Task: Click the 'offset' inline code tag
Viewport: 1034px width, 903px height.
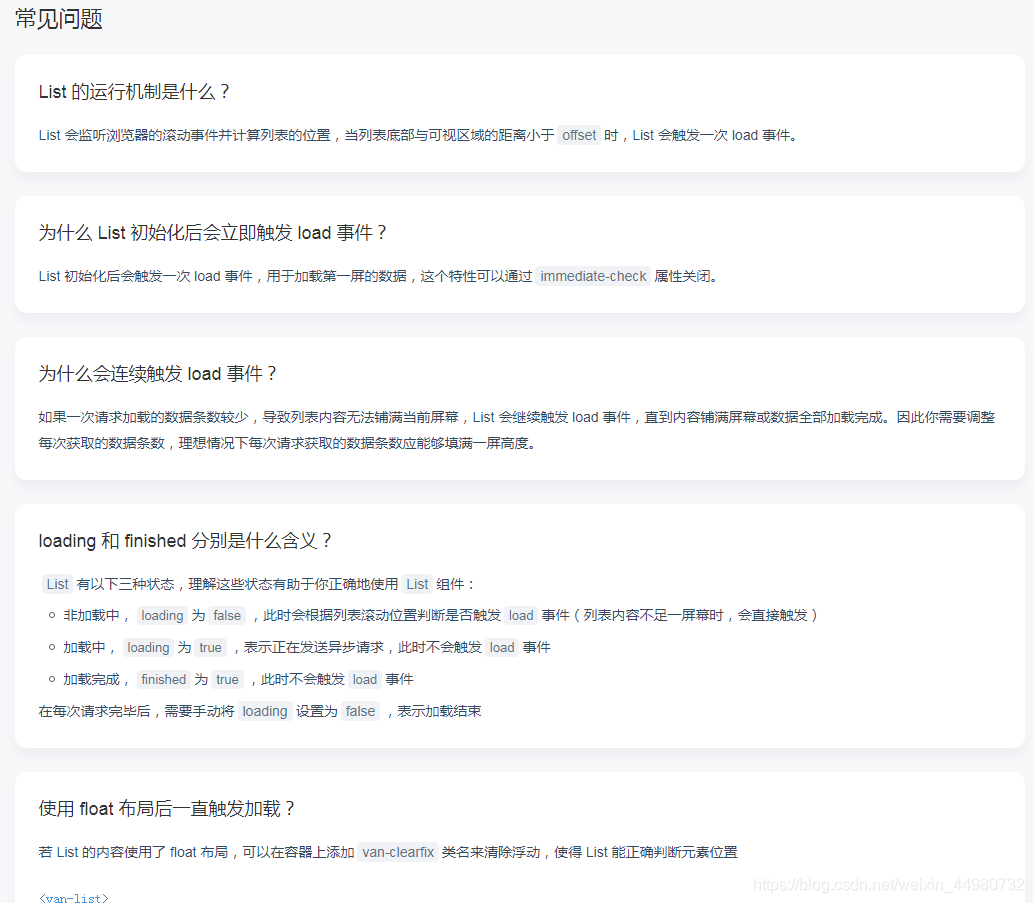Action: tap(579, 135)
